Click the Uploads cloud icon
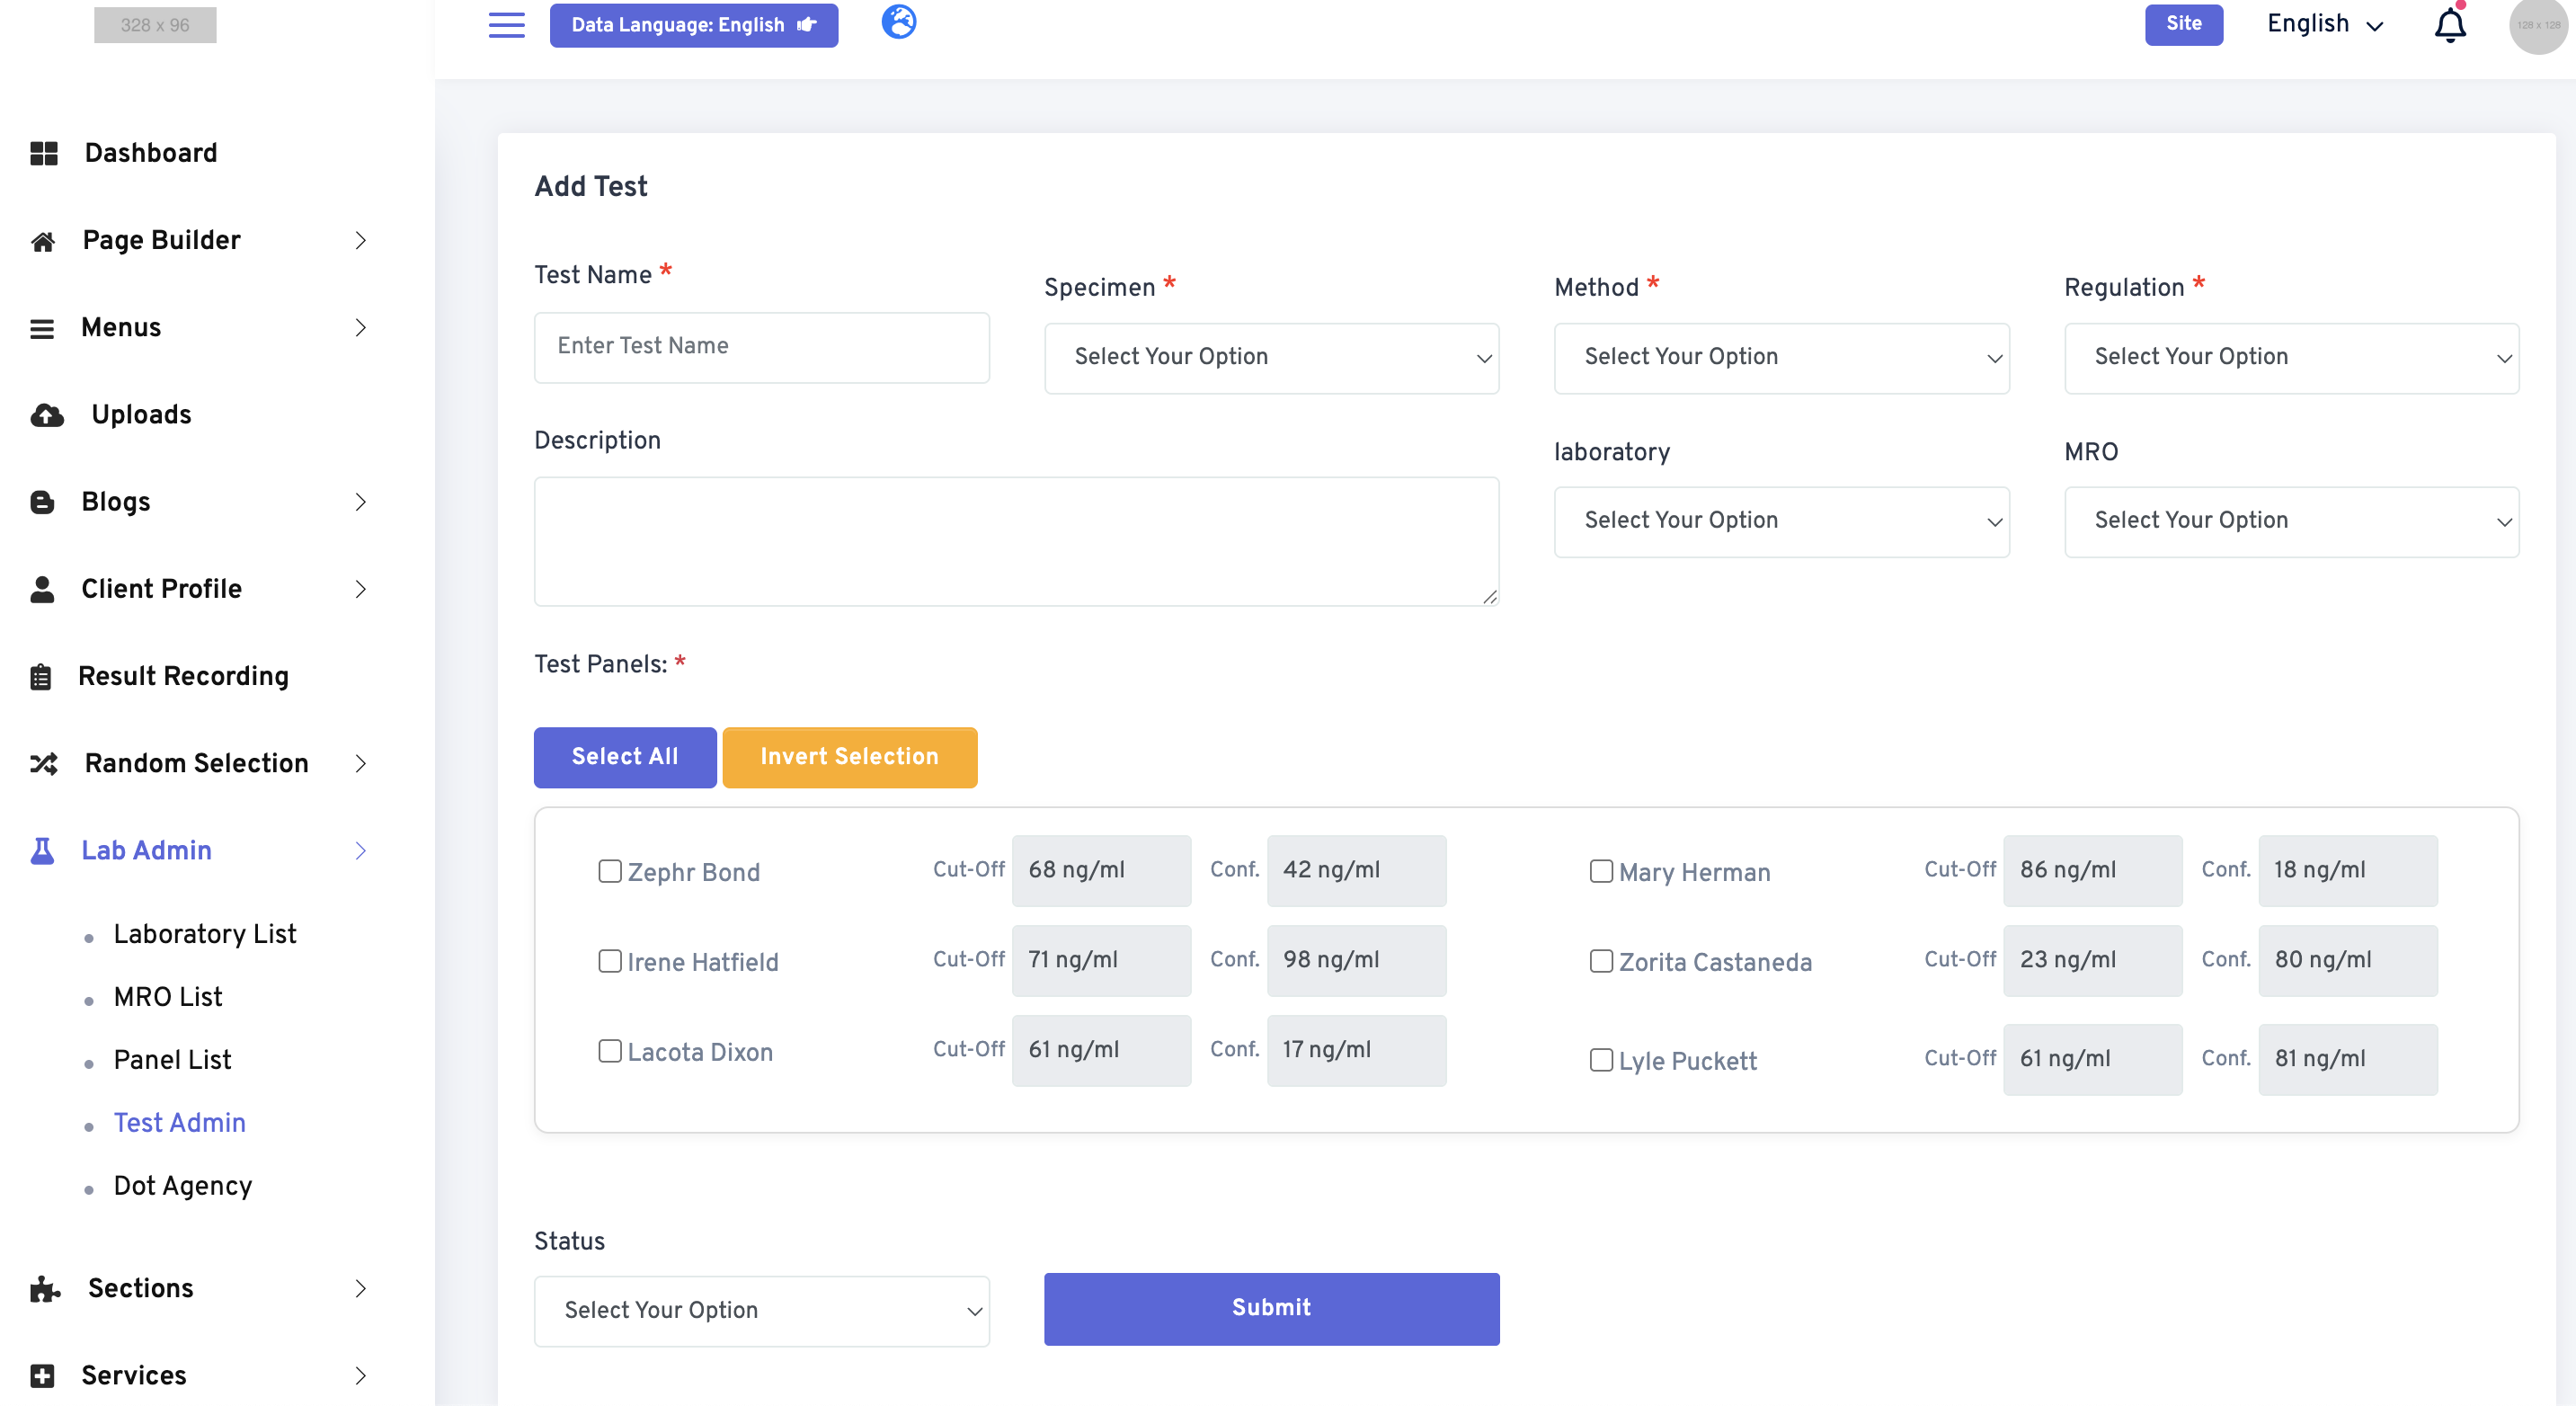Image resolution: width=2576 pixels, height=1406 pixels. tap(46, 415)
